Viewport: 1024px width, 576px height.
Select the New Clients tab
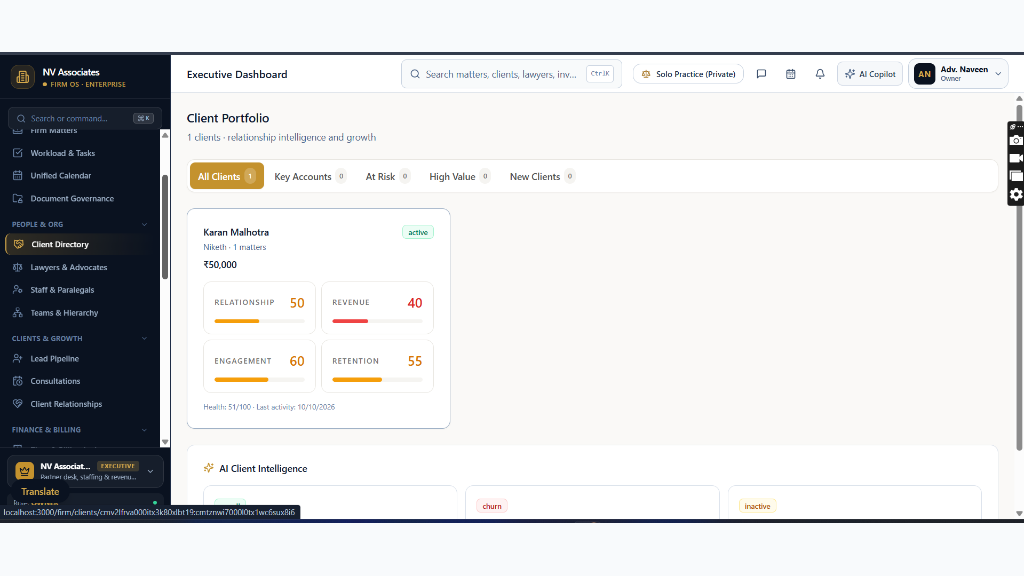pyautogui.click(x=541, y=176)
